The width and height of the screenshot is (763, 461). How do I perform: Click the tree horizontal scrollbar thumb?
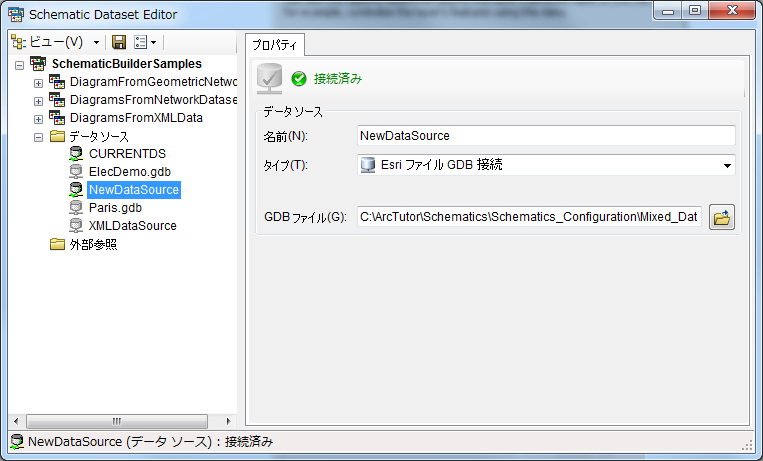coord(117,421)
